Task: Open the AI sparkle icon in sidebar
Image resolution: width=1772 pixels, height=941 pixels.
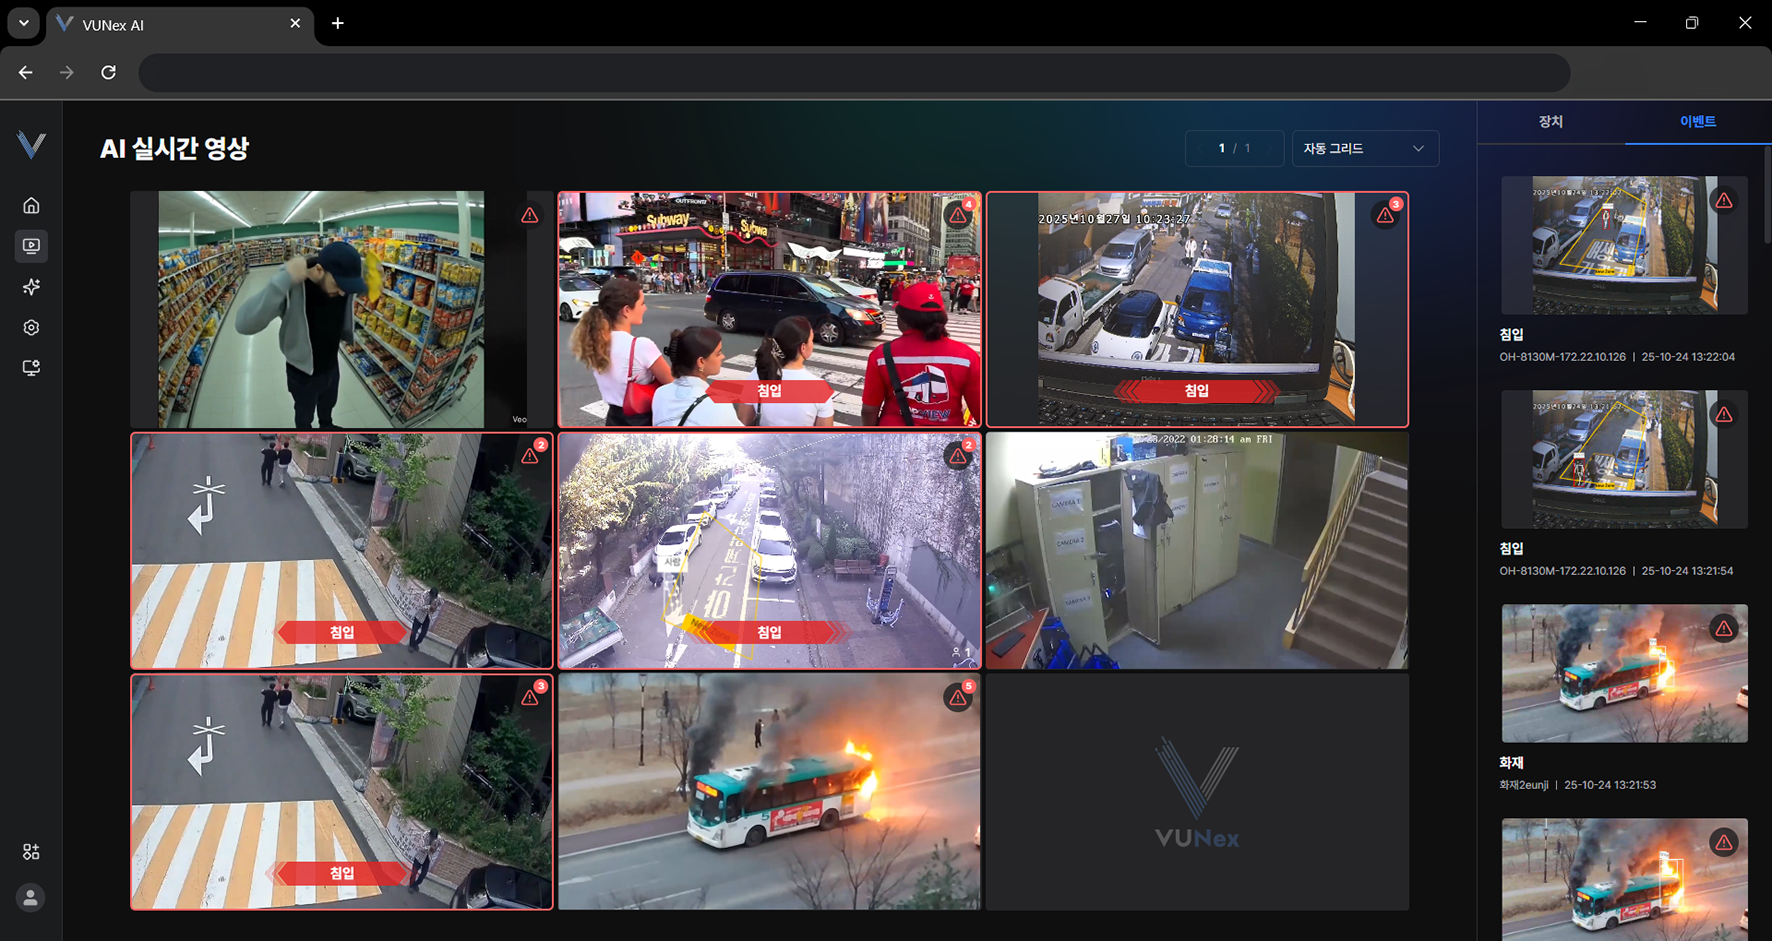Action: click(x=31, y=287)
